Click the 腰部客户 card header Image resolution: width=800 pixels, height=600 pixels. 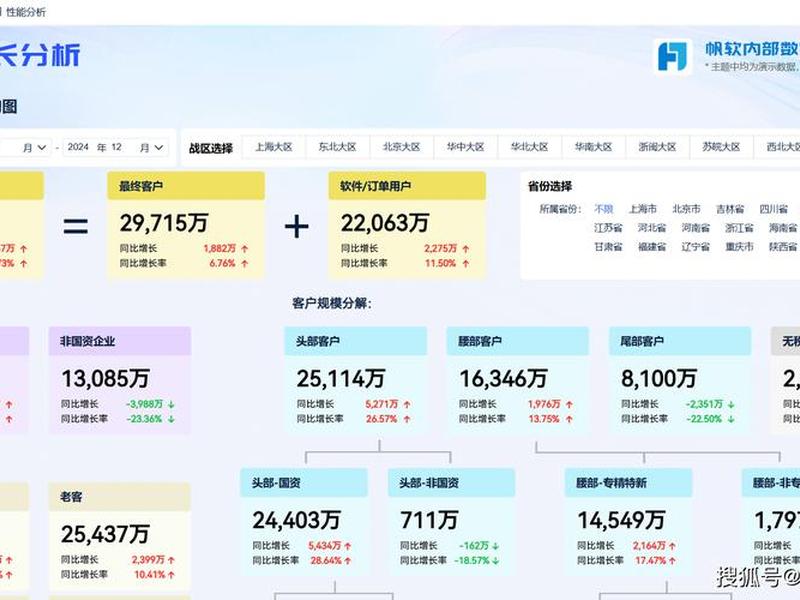[x=518, y=341]
